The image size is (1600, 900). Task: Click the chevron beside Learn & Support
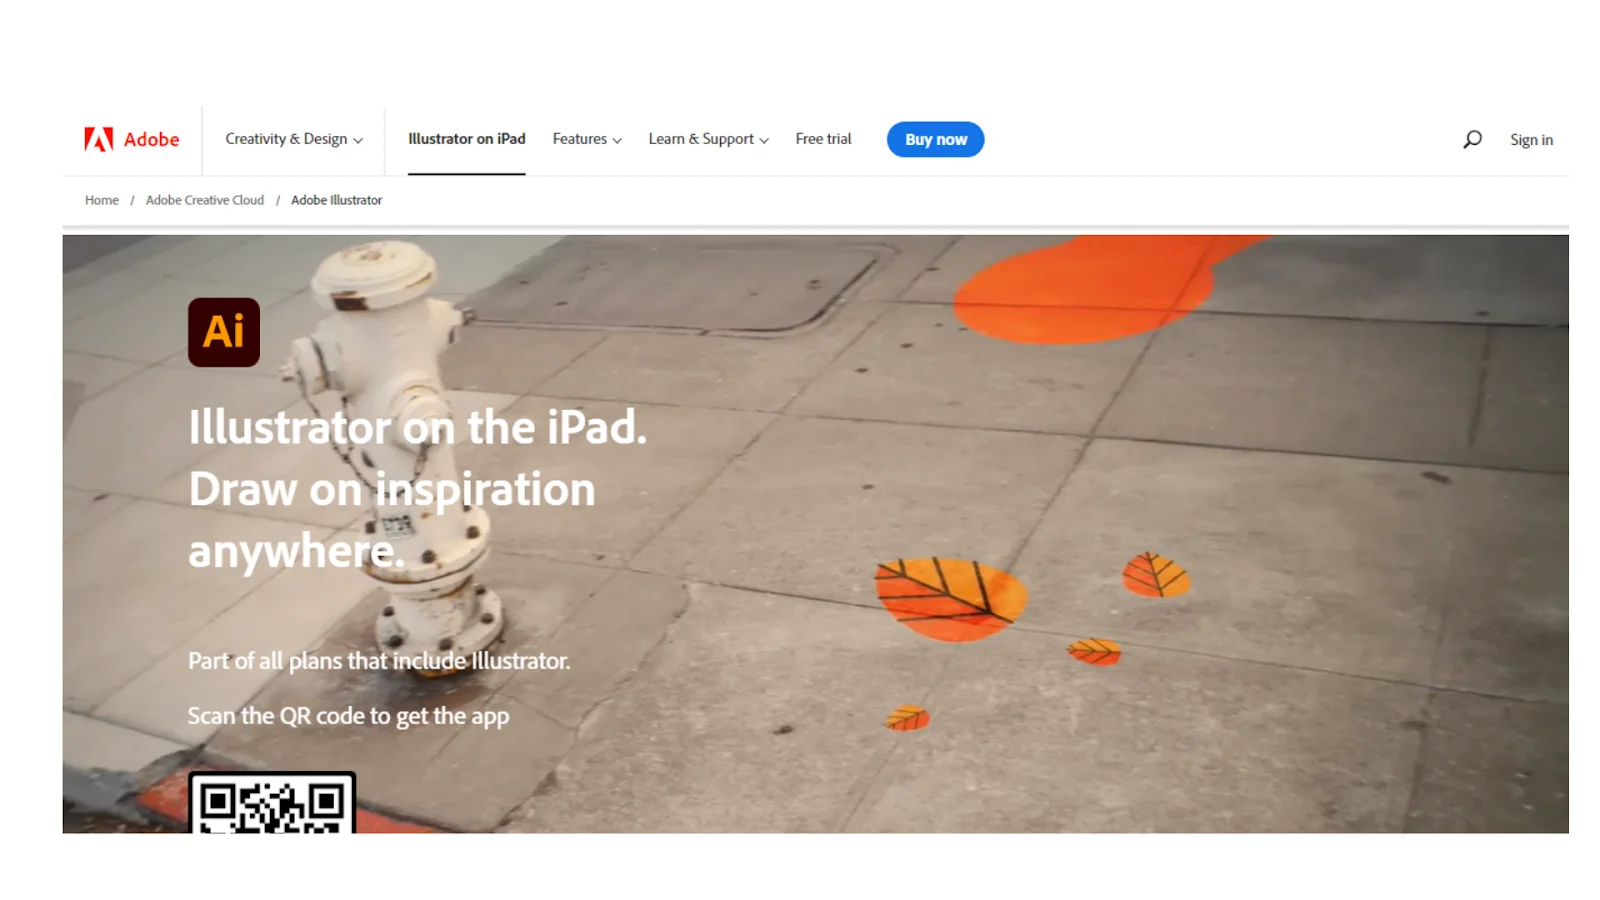pyautogui.click(x=764, y=141)
